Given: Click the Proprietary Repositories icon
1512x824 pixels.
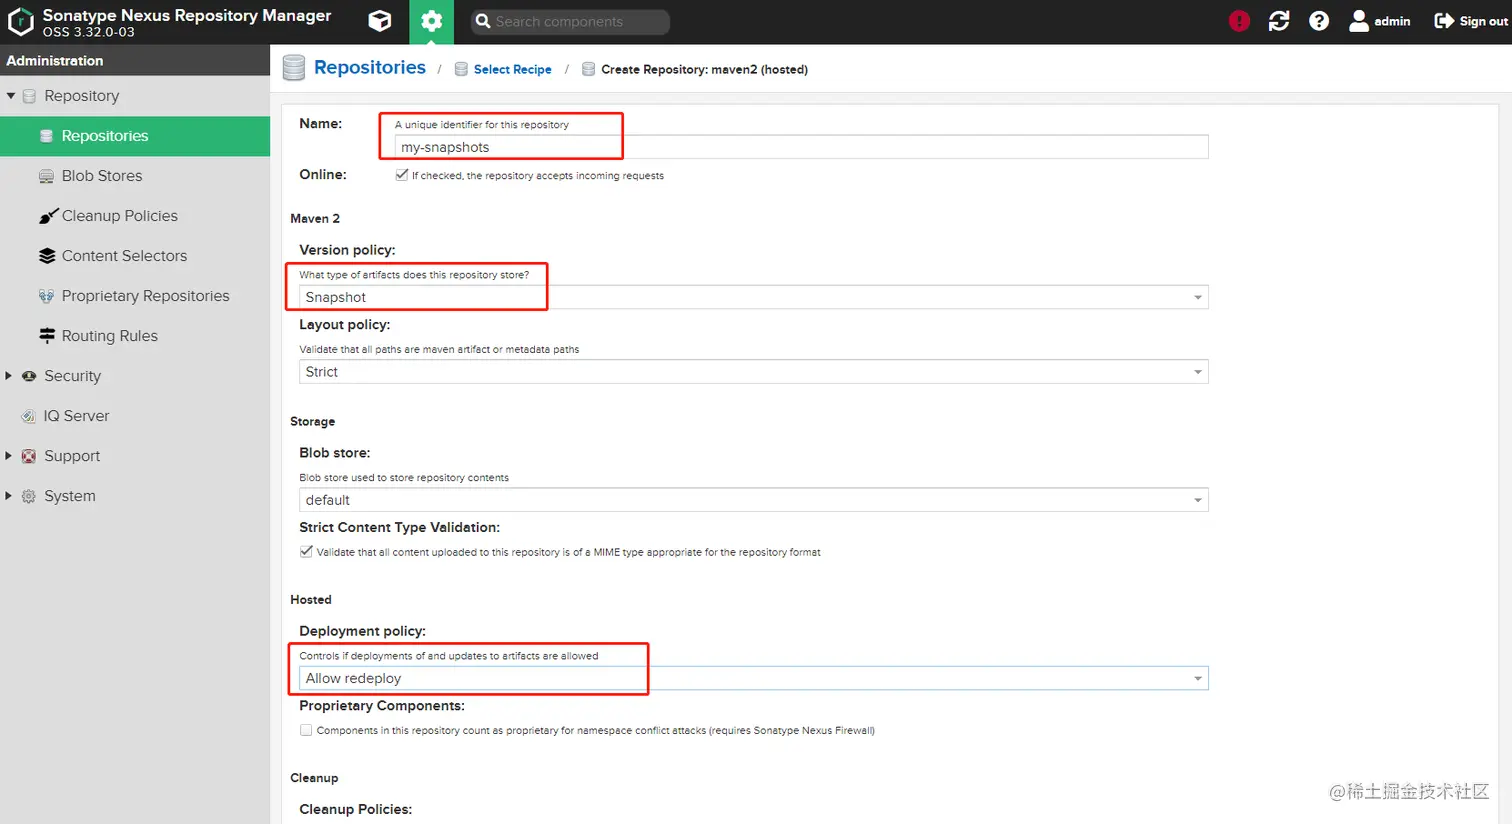Looking at the screenshot, I should pos(46,296).
